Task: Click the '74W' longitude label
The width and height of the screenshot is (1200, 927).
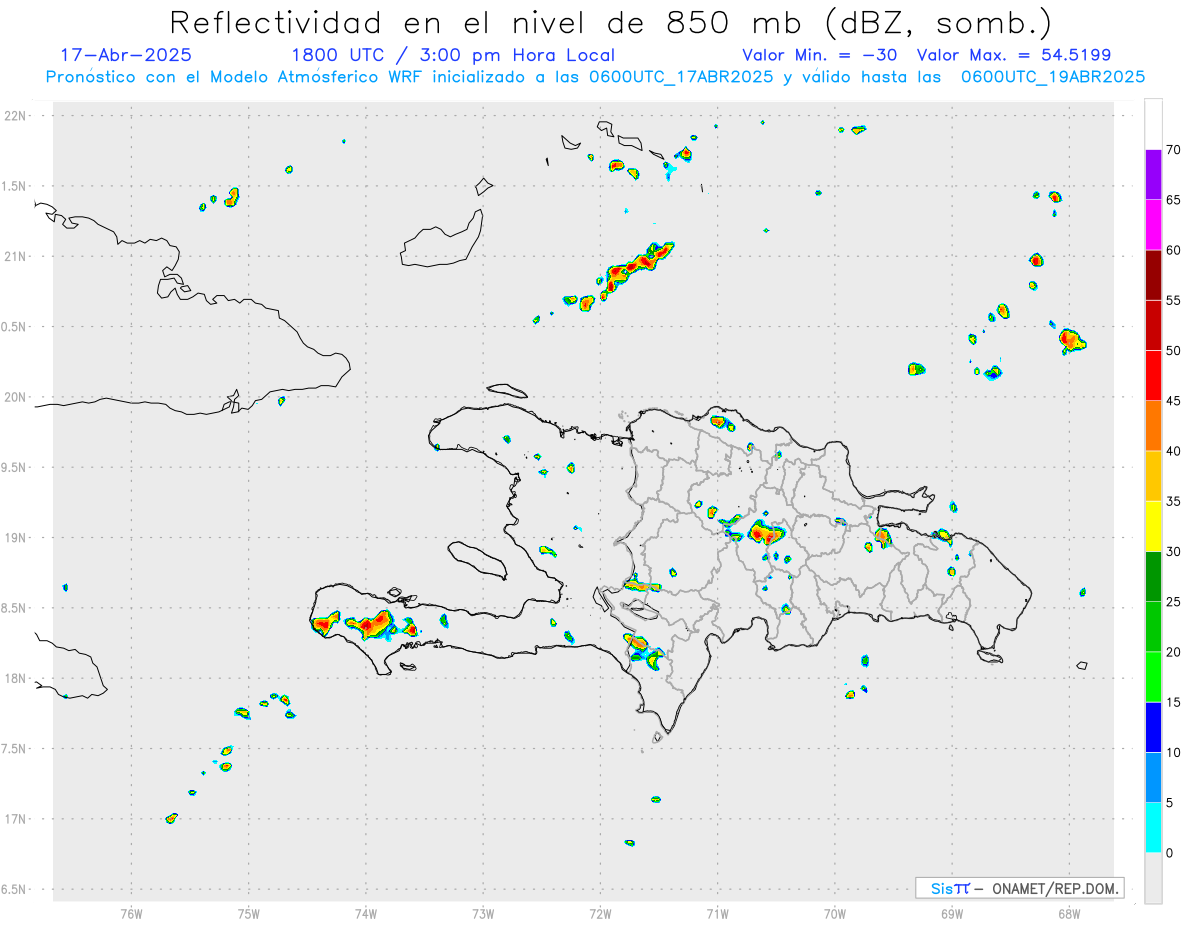Action: click(x=366, y=914)
